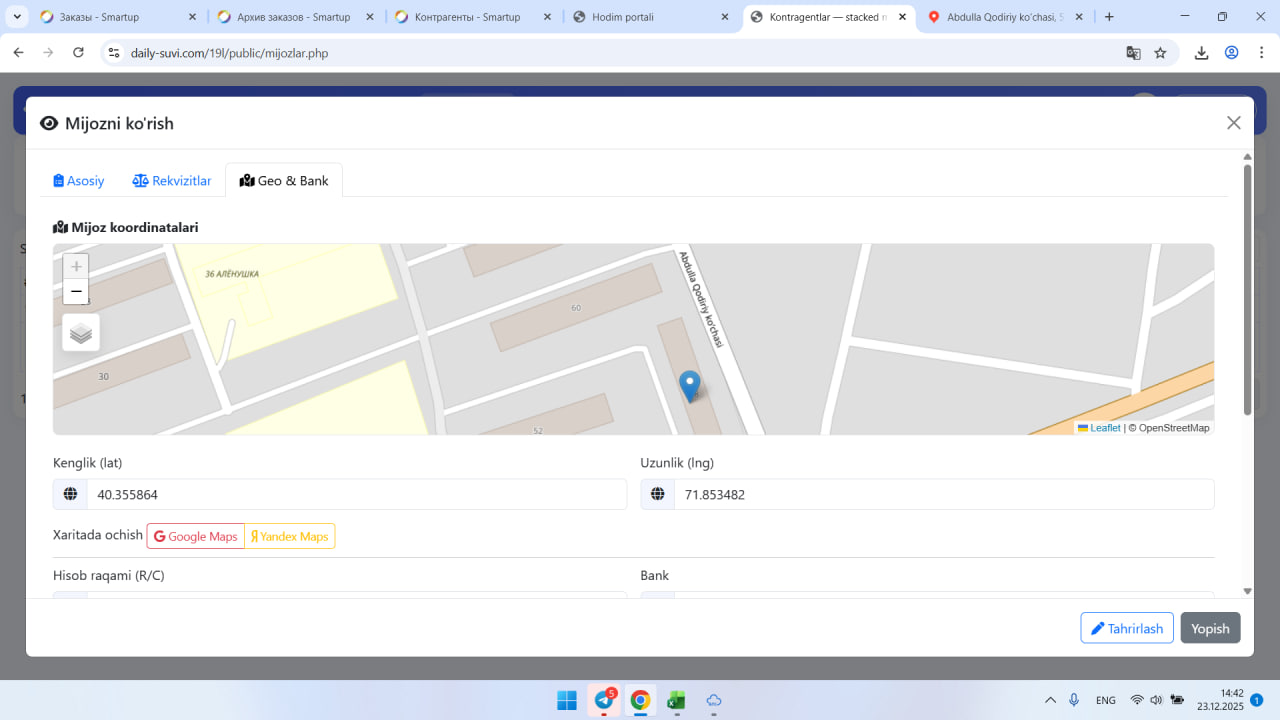This screenshot has height=720, width=1280.
Task: Zoom out on the map
Action: coord(76,292)
